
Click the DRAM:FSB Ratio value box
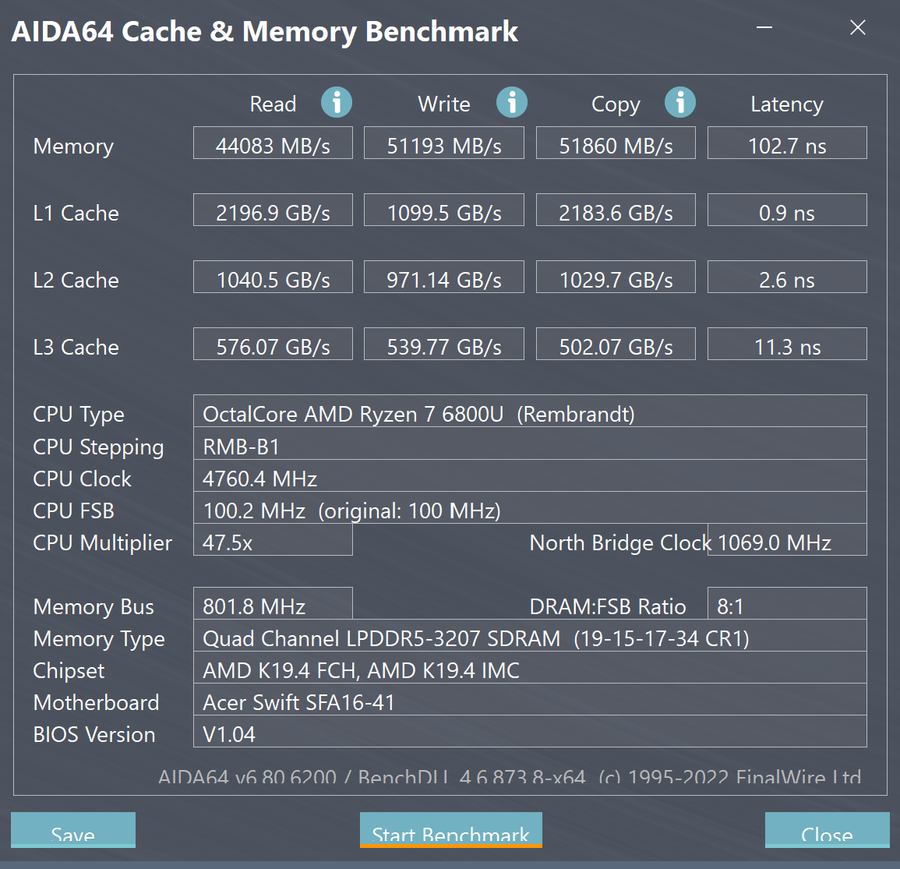(787, 603)
